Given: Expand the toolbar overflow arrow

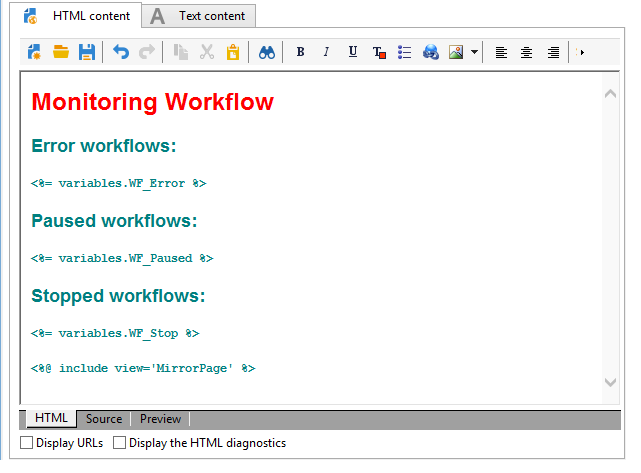Looking at the screenshot, I should [x=580, y=52].
